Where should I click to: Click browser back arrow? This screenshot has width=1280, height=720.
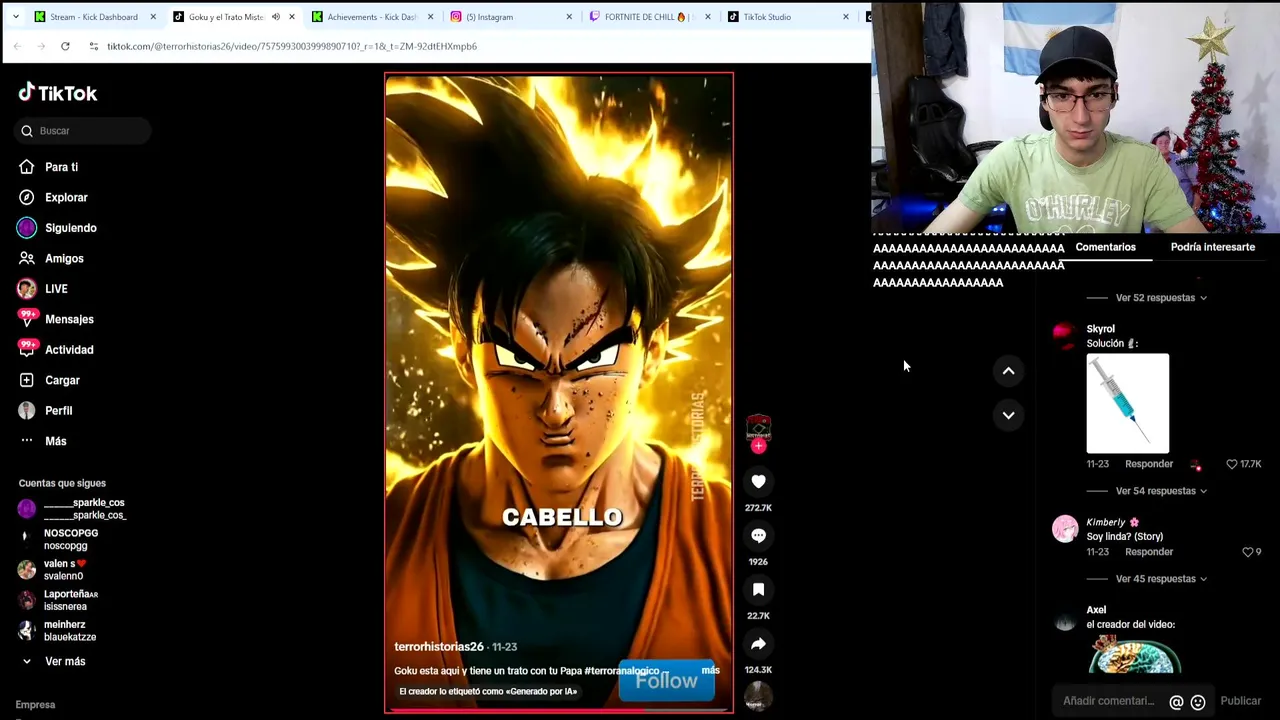pyautogui.click(x=17, y=46)
